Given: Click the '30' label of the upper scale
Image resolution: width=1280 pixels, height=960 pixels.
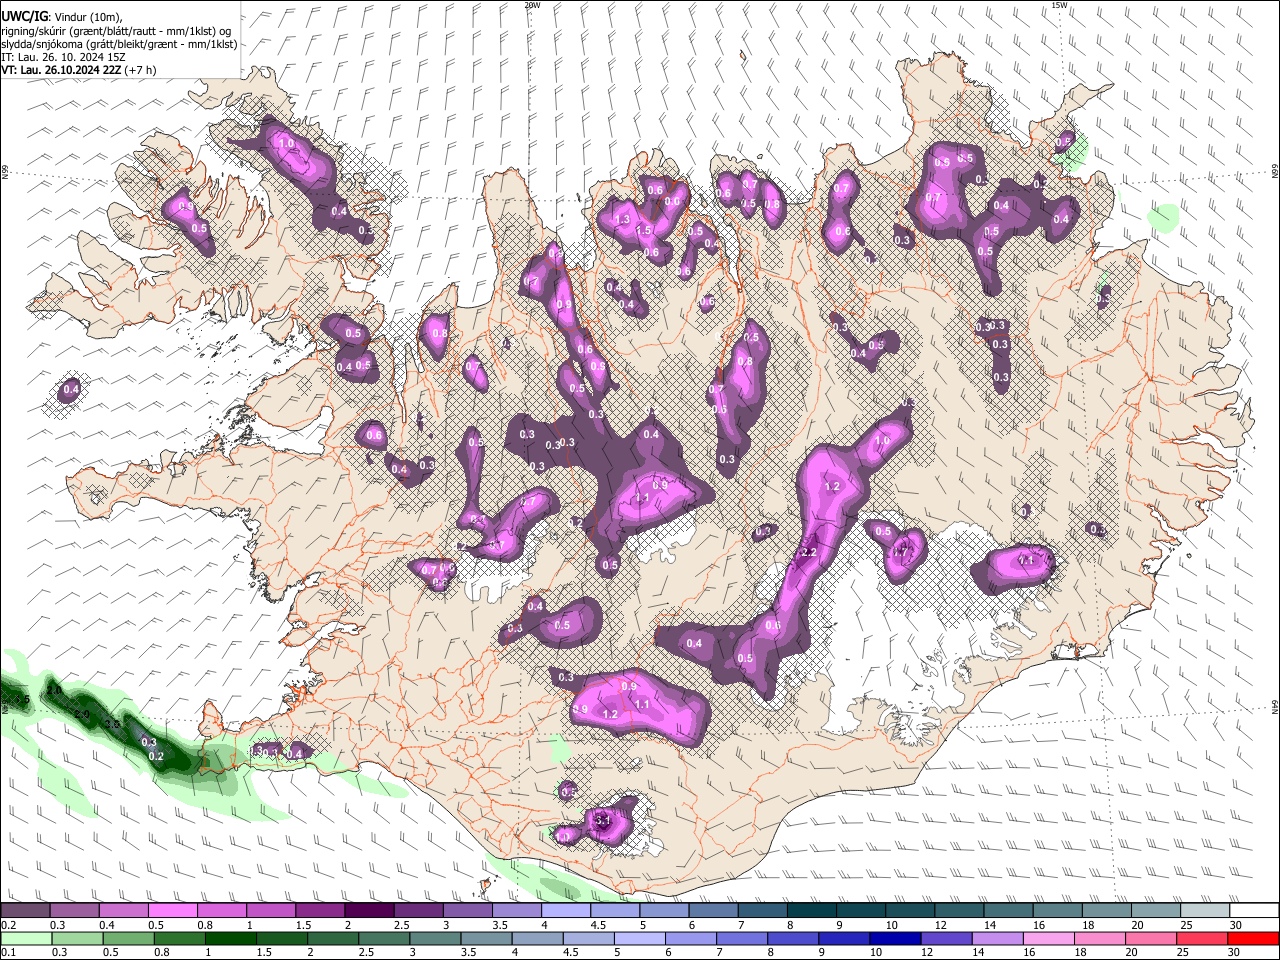Looking at the screenshot, I should (x=1236, y=925).
